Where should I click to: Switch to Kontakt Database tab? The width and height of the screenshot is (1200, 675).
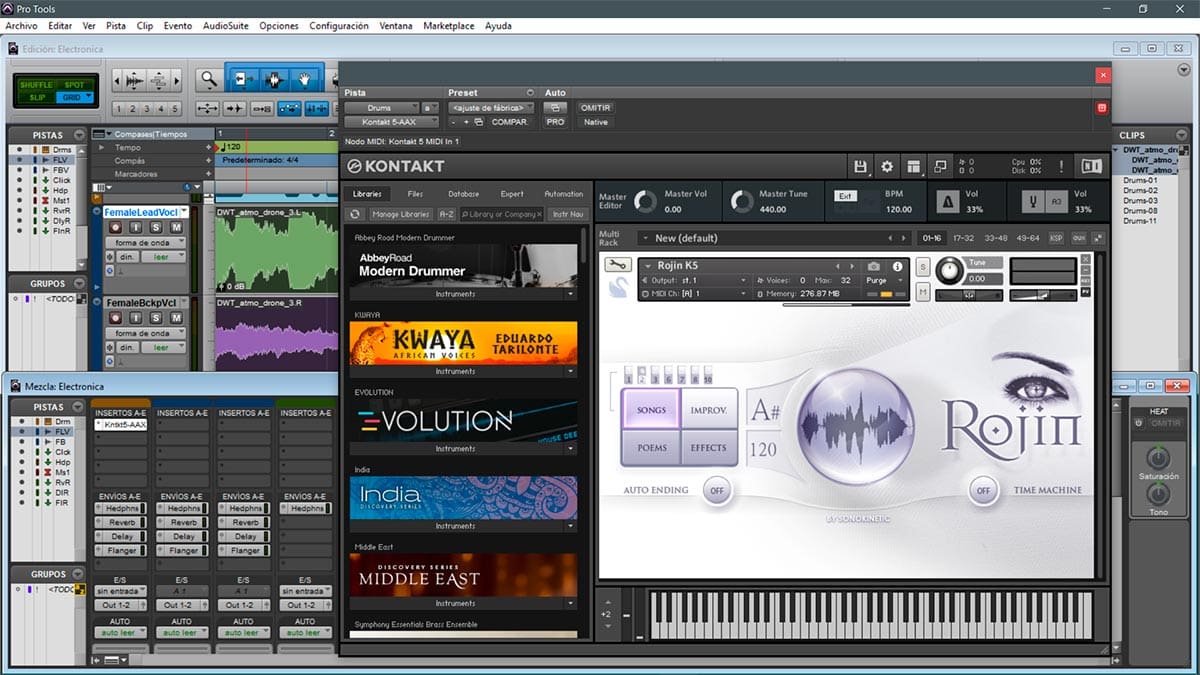point(463,194)
